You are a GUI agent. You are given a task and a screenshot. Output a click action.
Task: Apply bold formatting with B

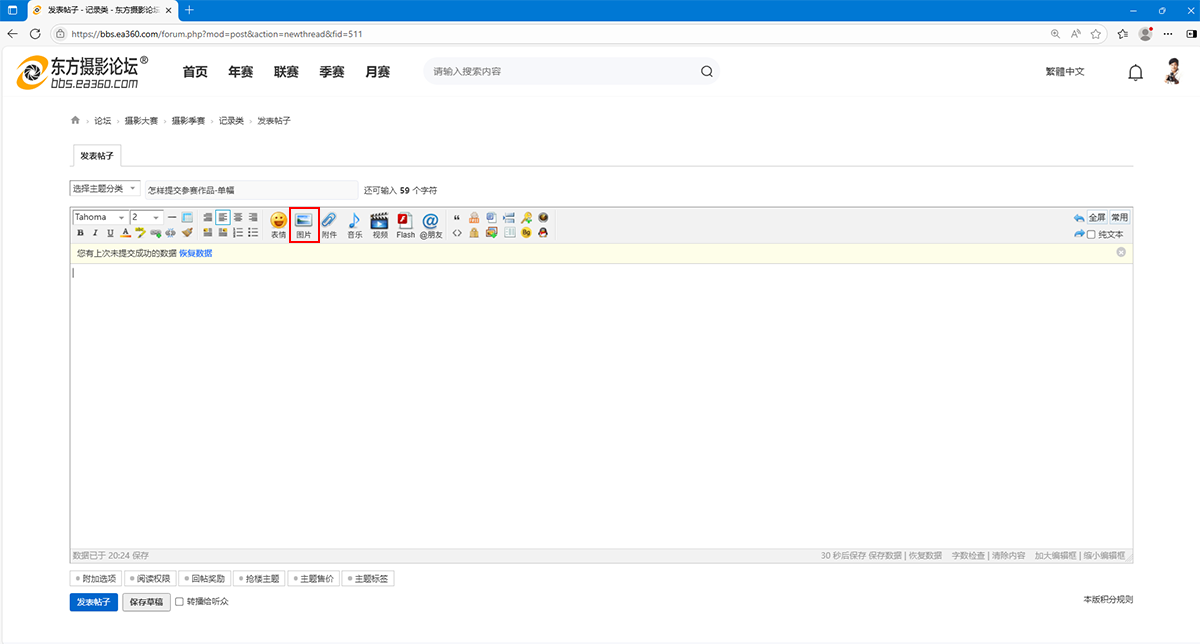tap(80, 233)
